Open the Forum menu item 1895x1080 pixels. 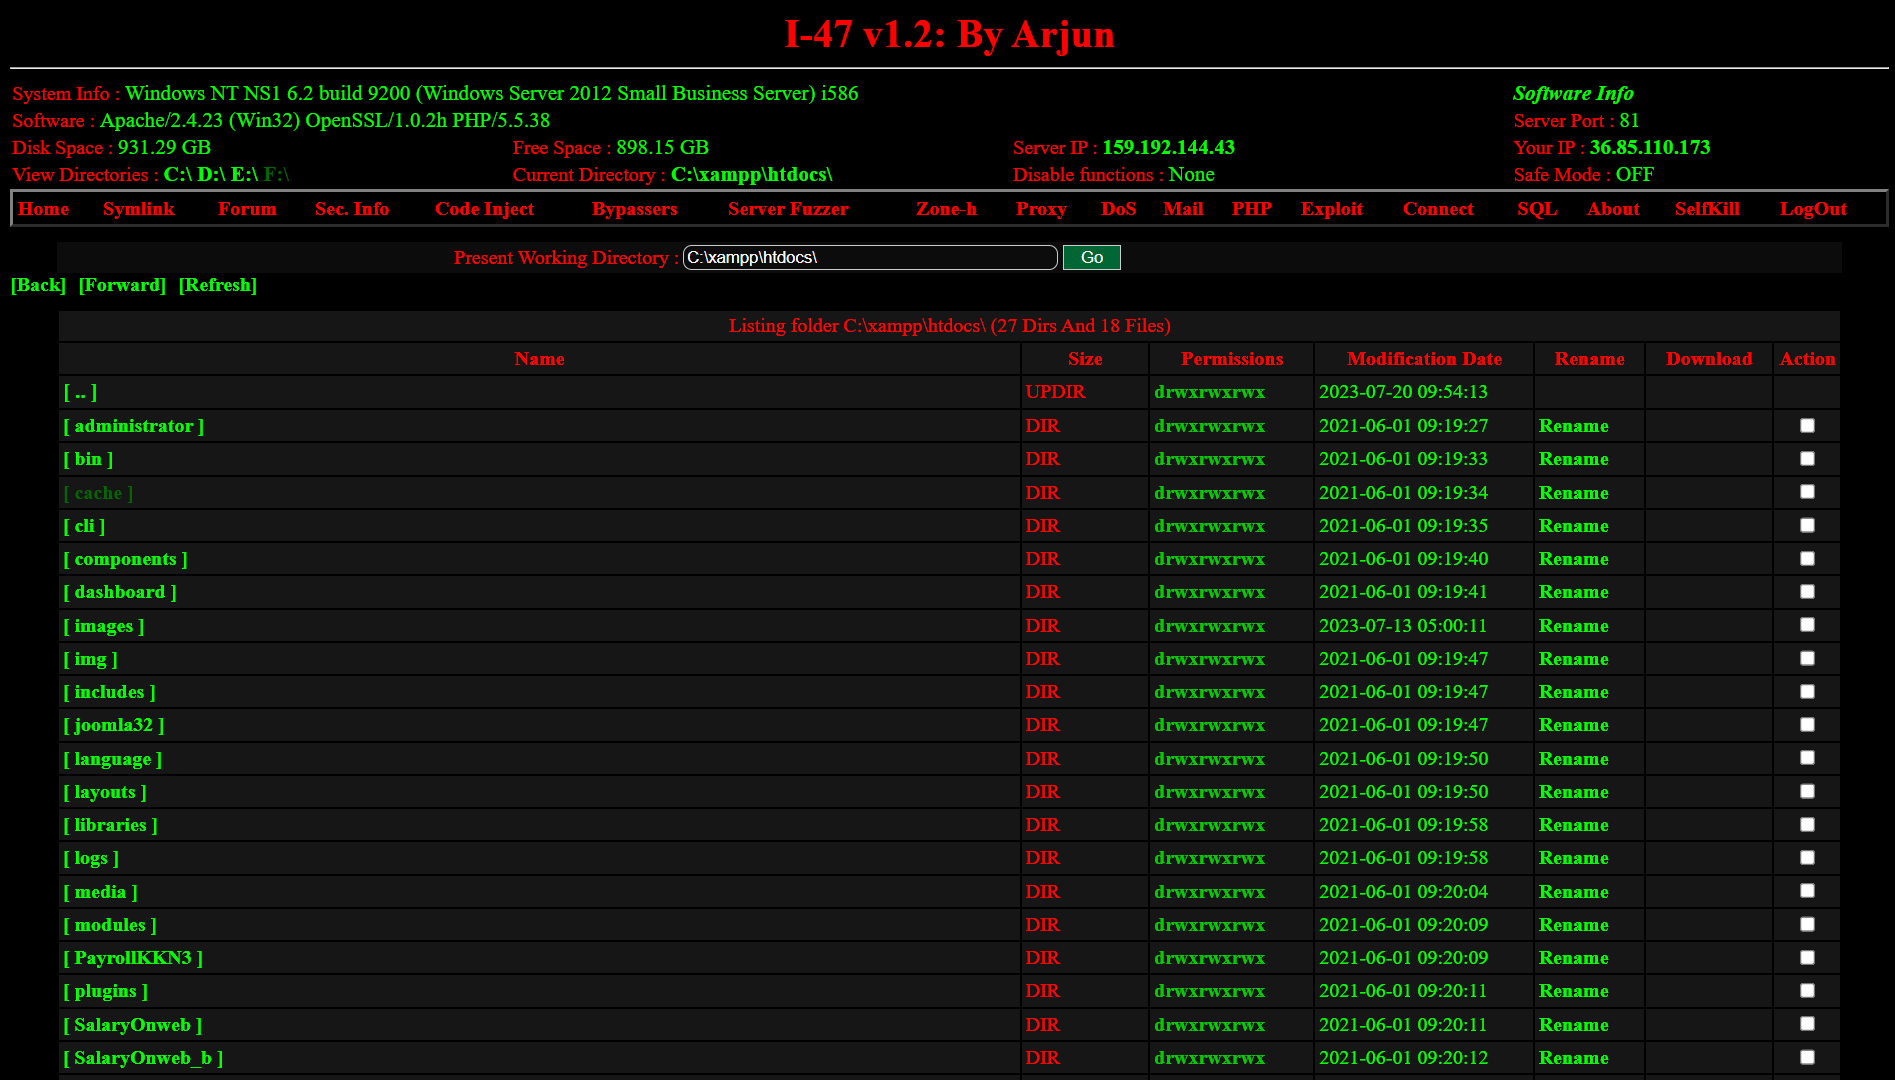(247, 209)
